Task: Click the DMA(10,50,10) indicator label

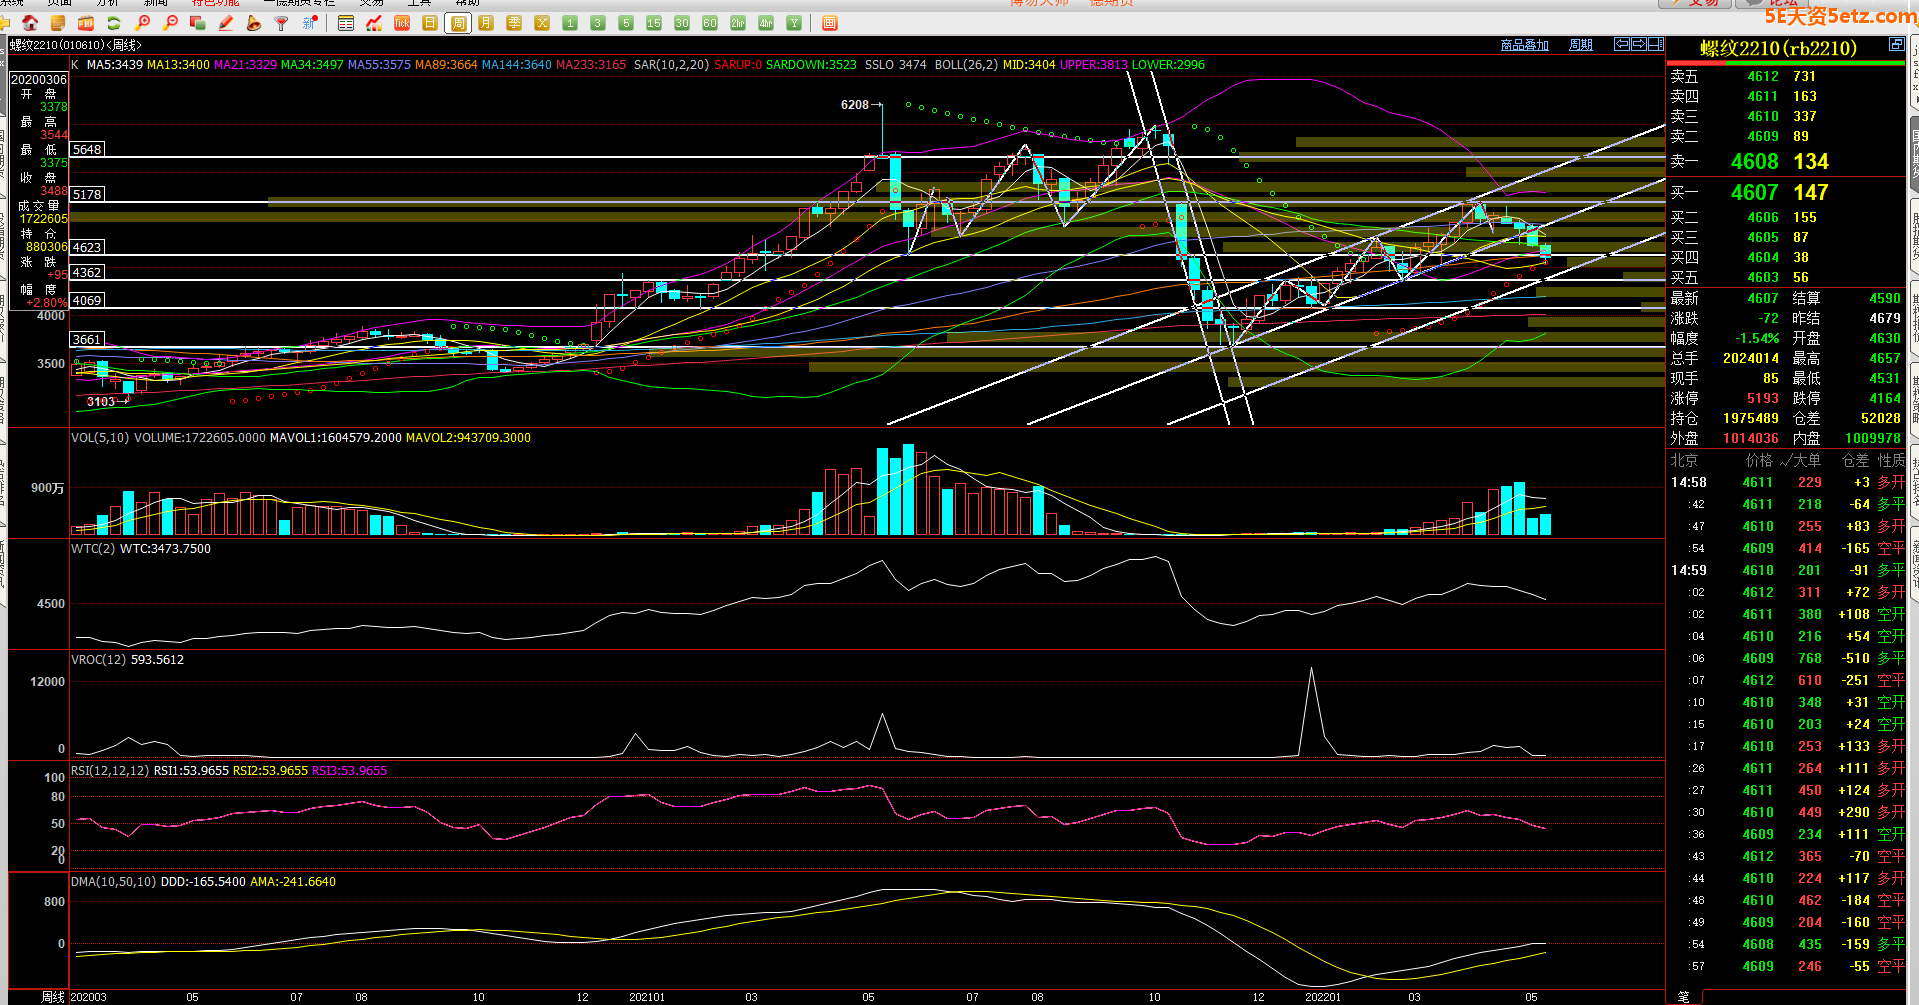Action: 113,882
